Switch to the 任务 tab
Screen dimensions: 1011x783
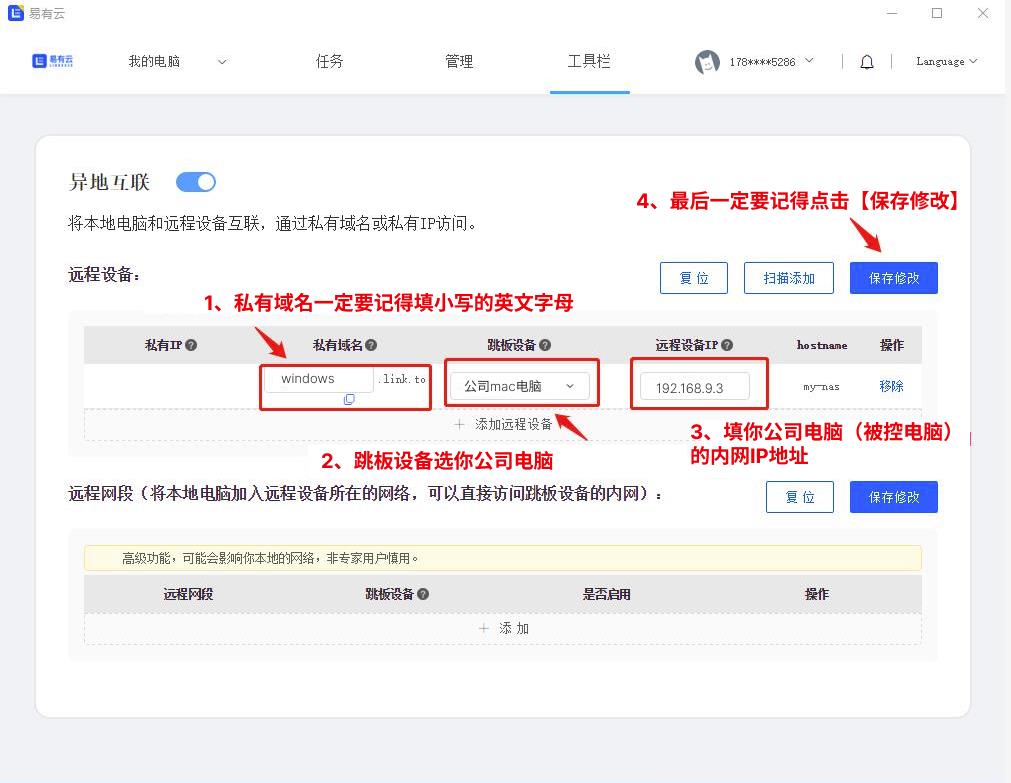pos(329,62)
